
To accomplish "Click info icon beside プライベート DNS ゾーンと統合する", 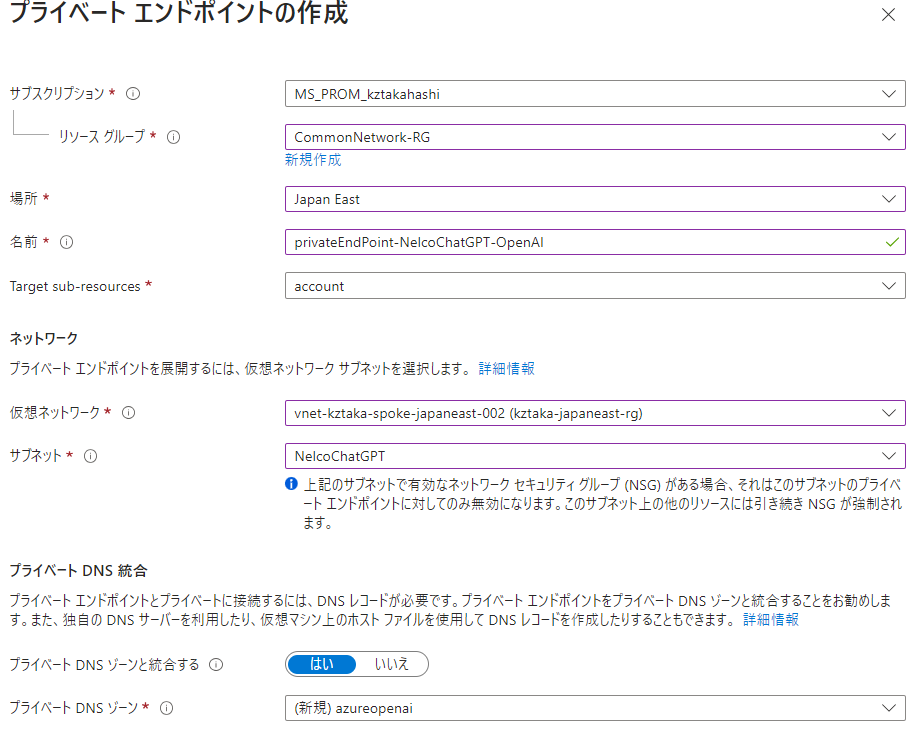I will [216, 664].
